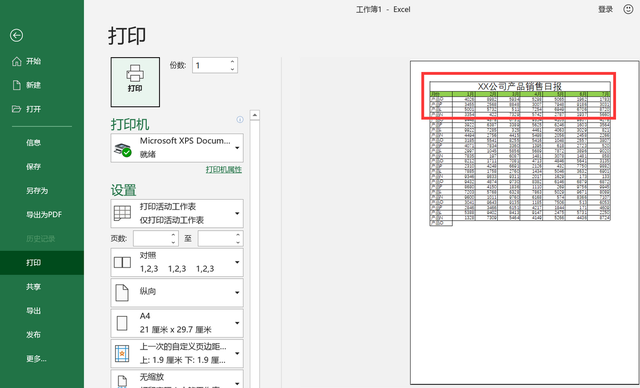Open A4 paper size dropdown
Screen dimensions: 640x388
coord(177,323)
